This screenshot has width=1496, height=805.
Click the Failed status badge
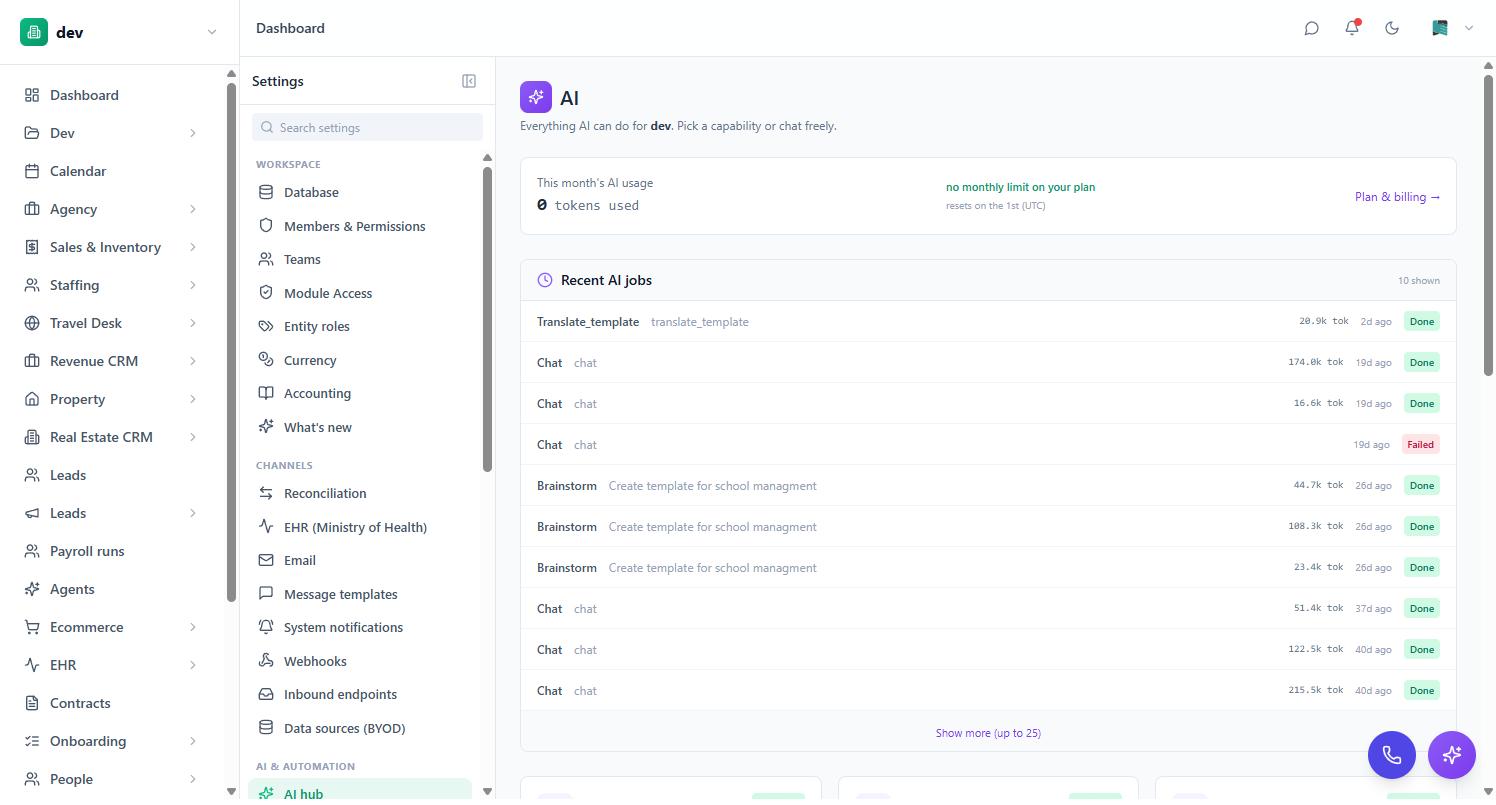(1420, 444)
